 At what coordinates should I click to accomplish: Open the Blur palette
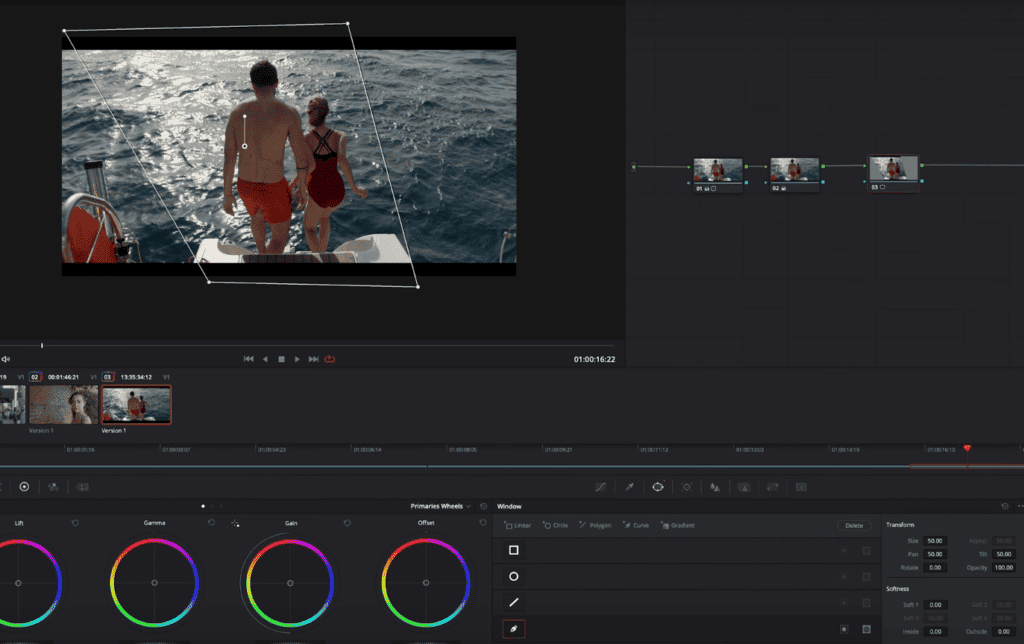click(x=715, y=487)
